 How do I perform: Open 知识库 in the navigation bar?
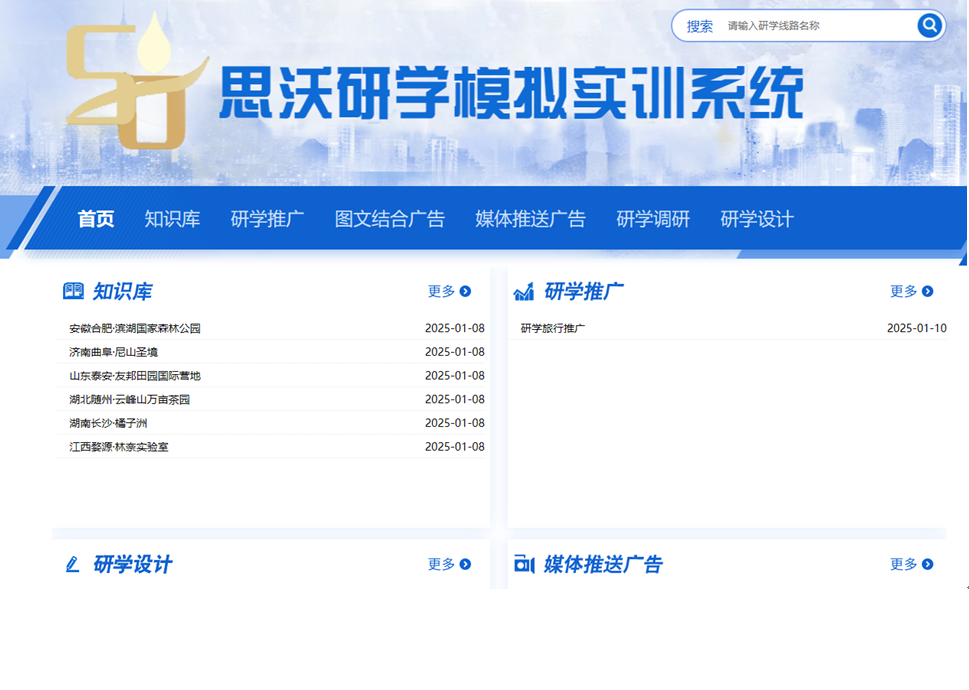point(172,219)
